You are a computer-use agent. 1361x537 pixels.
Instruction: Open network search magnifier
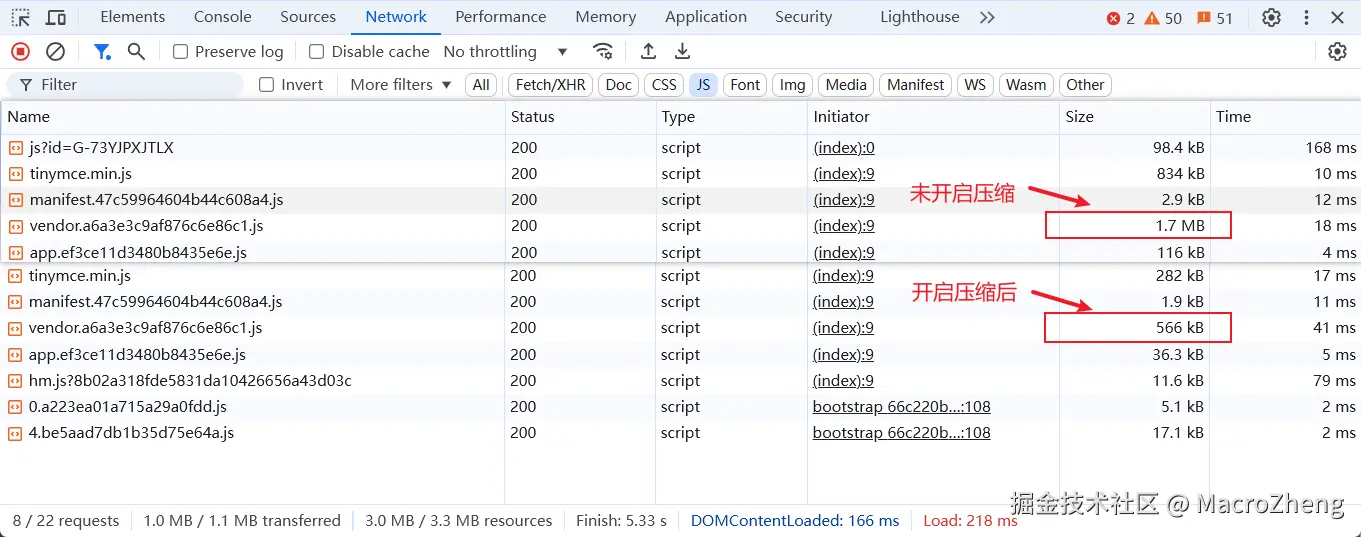pyautogui.click(x=137, y=51)
